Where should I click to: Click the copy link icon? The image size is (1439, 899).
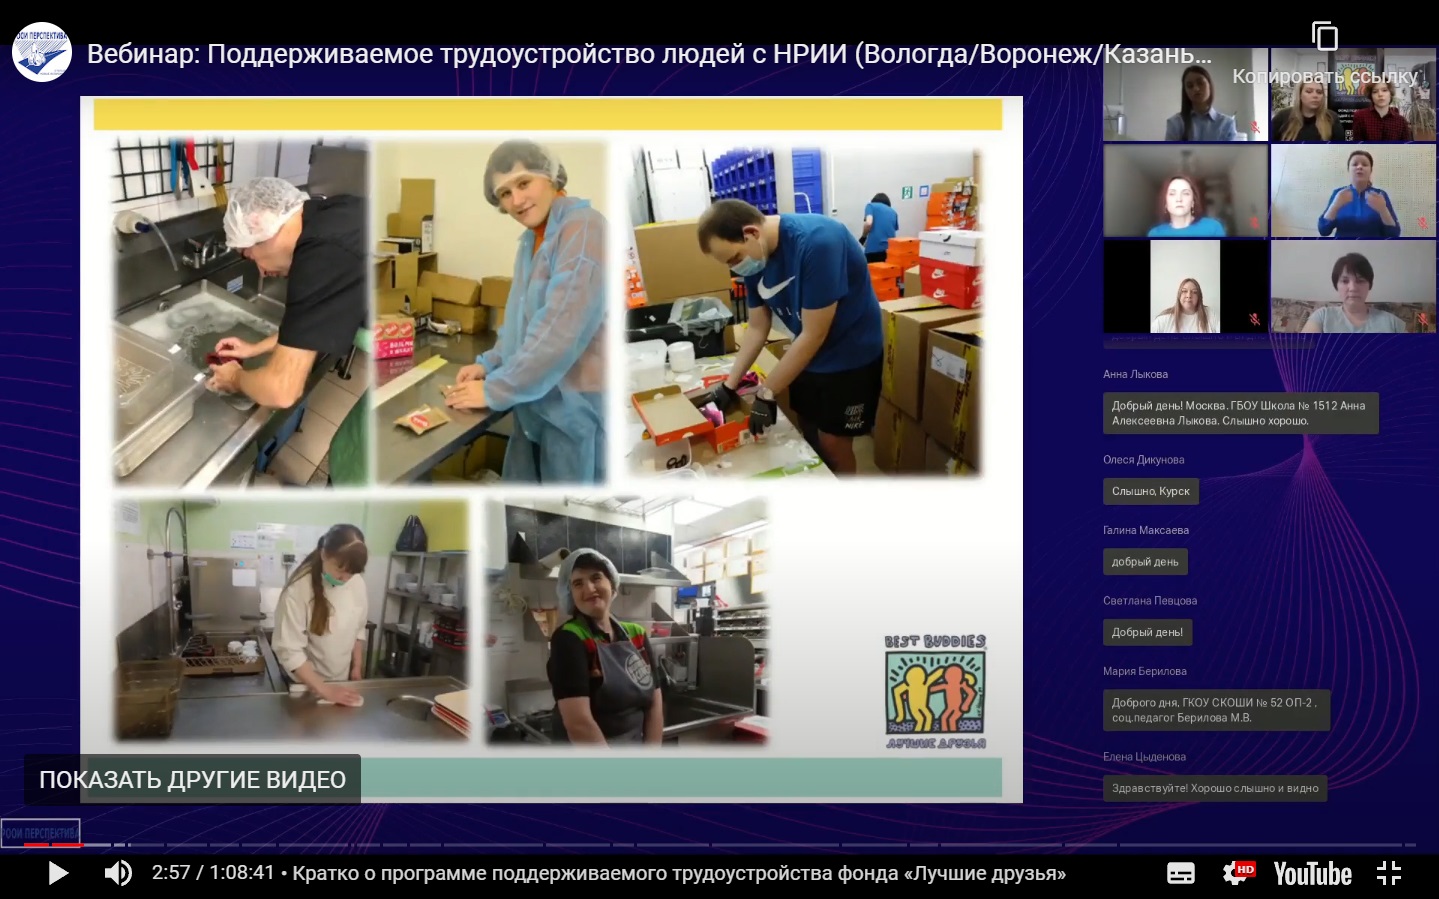(x=1324, y=38)
